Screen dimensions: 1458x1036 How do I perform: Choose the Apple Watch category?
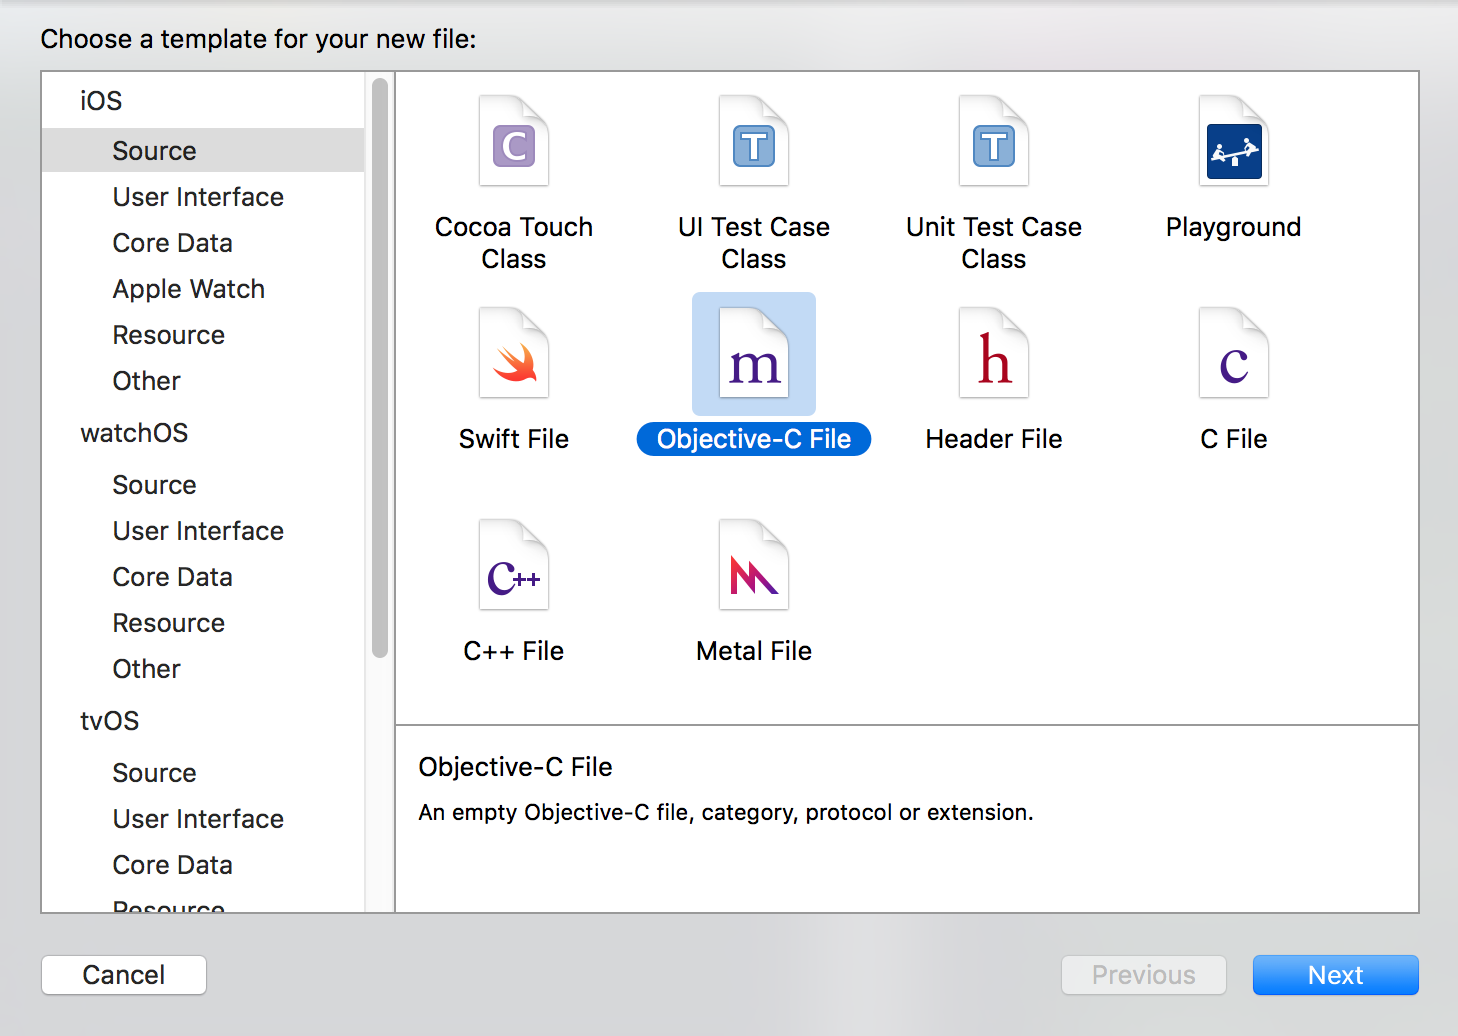(188, 288)
